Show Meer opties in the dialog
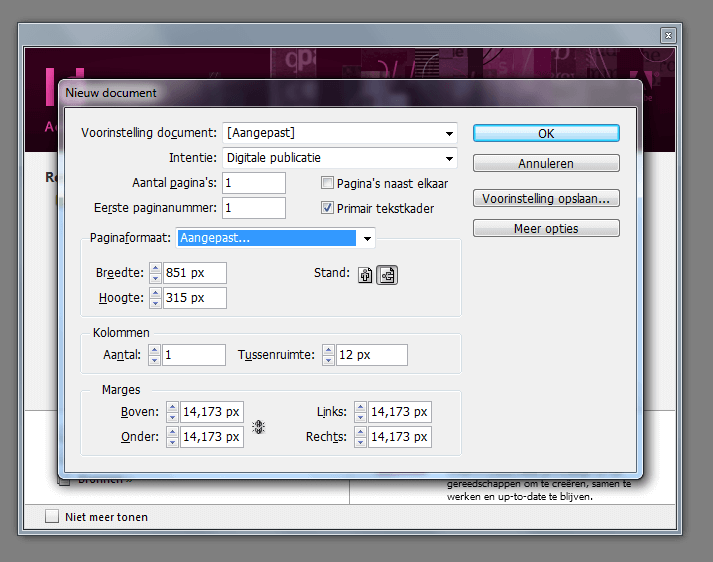This screenshot has width=713, height=562. pyautogui.click(x=546, y=228)
